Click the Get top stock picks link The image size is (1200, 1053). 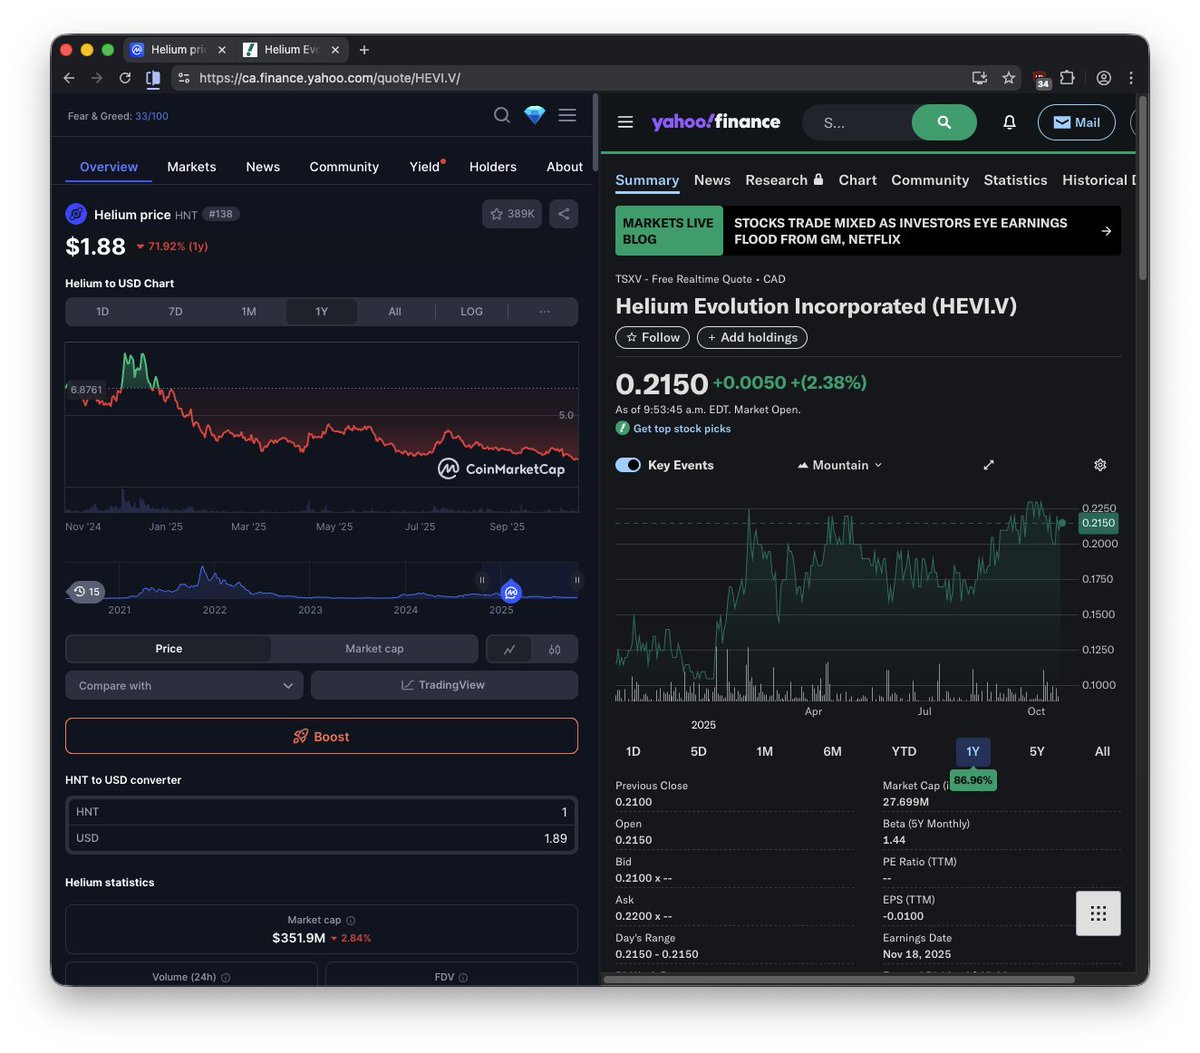(682, 428)
